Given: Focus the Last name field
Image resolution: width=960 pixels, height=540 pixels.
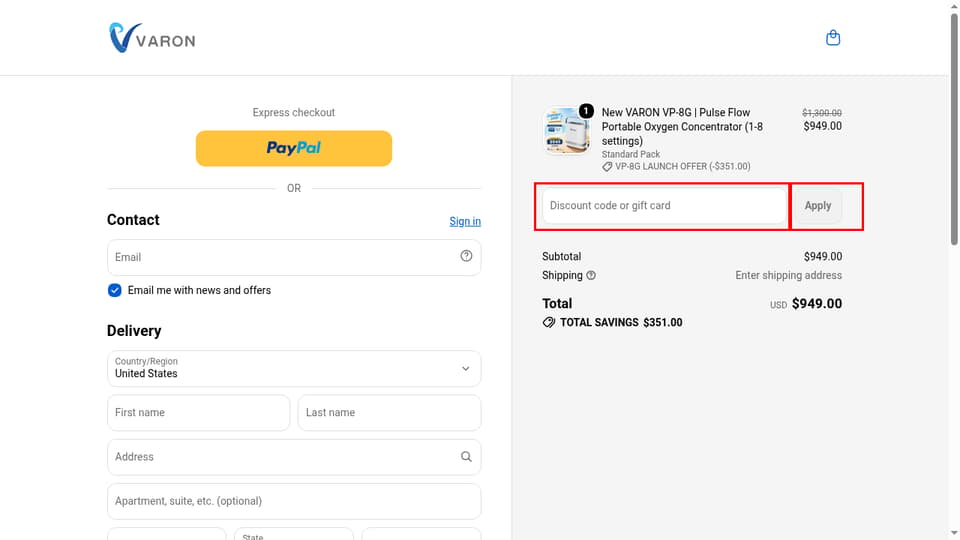Looking at the screenshot, I should pyautogui.click(x=389, y=413).
